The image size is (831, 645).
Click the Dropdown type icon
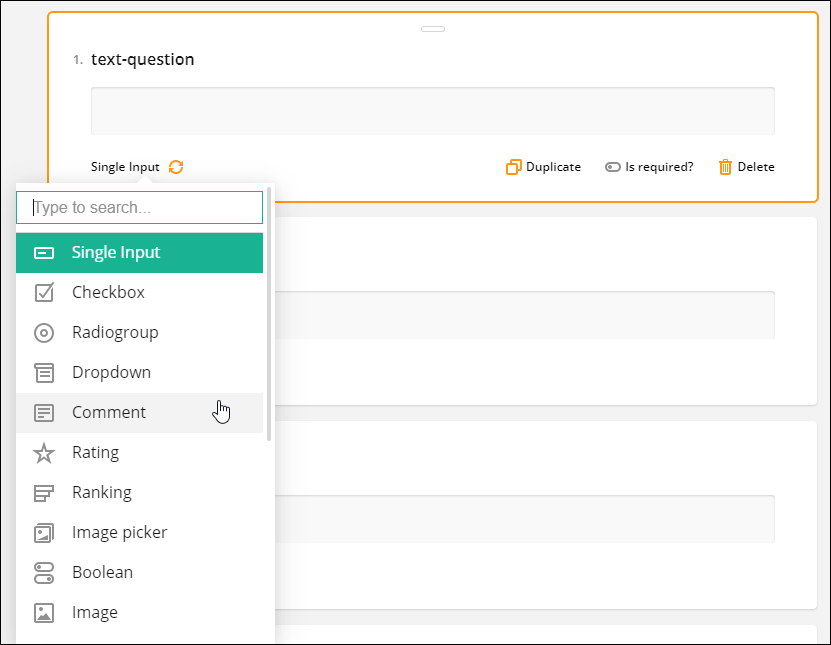point(44,373)
